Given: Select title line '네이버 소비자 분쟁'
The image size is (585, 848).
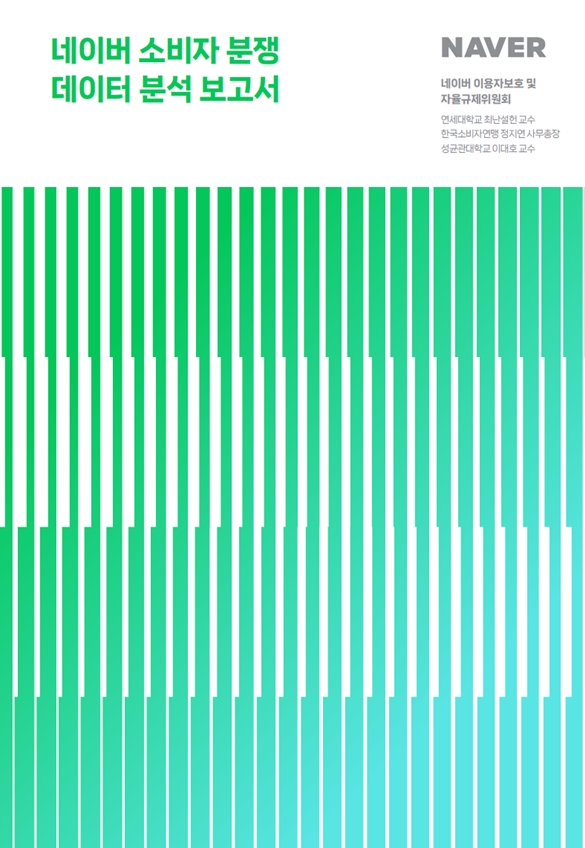Looking at the screenshot, I should 165,52.
